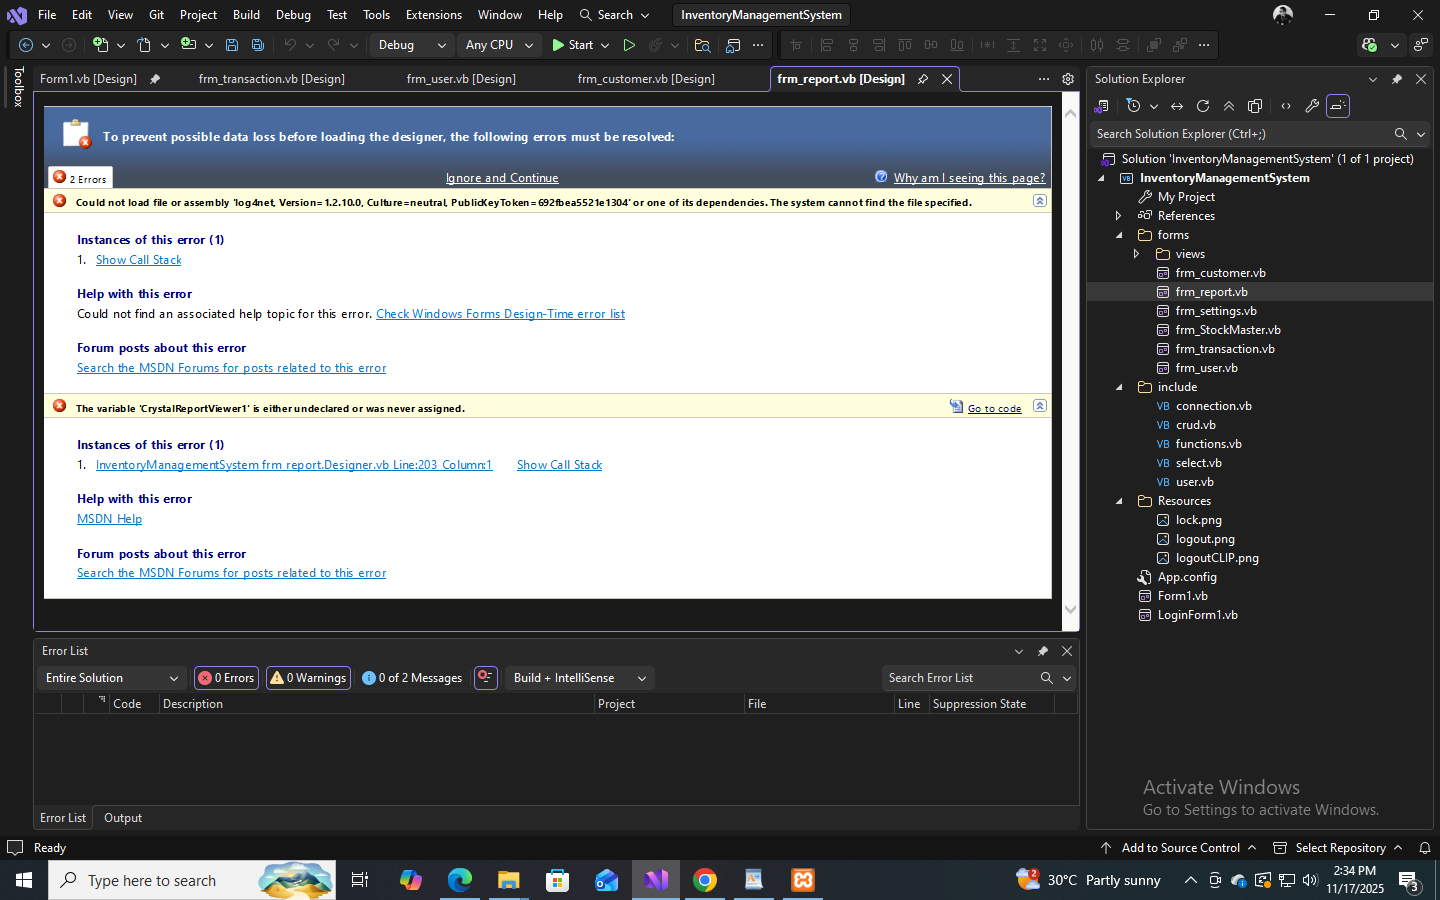Click the Find in Files icon
The width and height of the screenshot is (1440, 900).
point(702,45)
